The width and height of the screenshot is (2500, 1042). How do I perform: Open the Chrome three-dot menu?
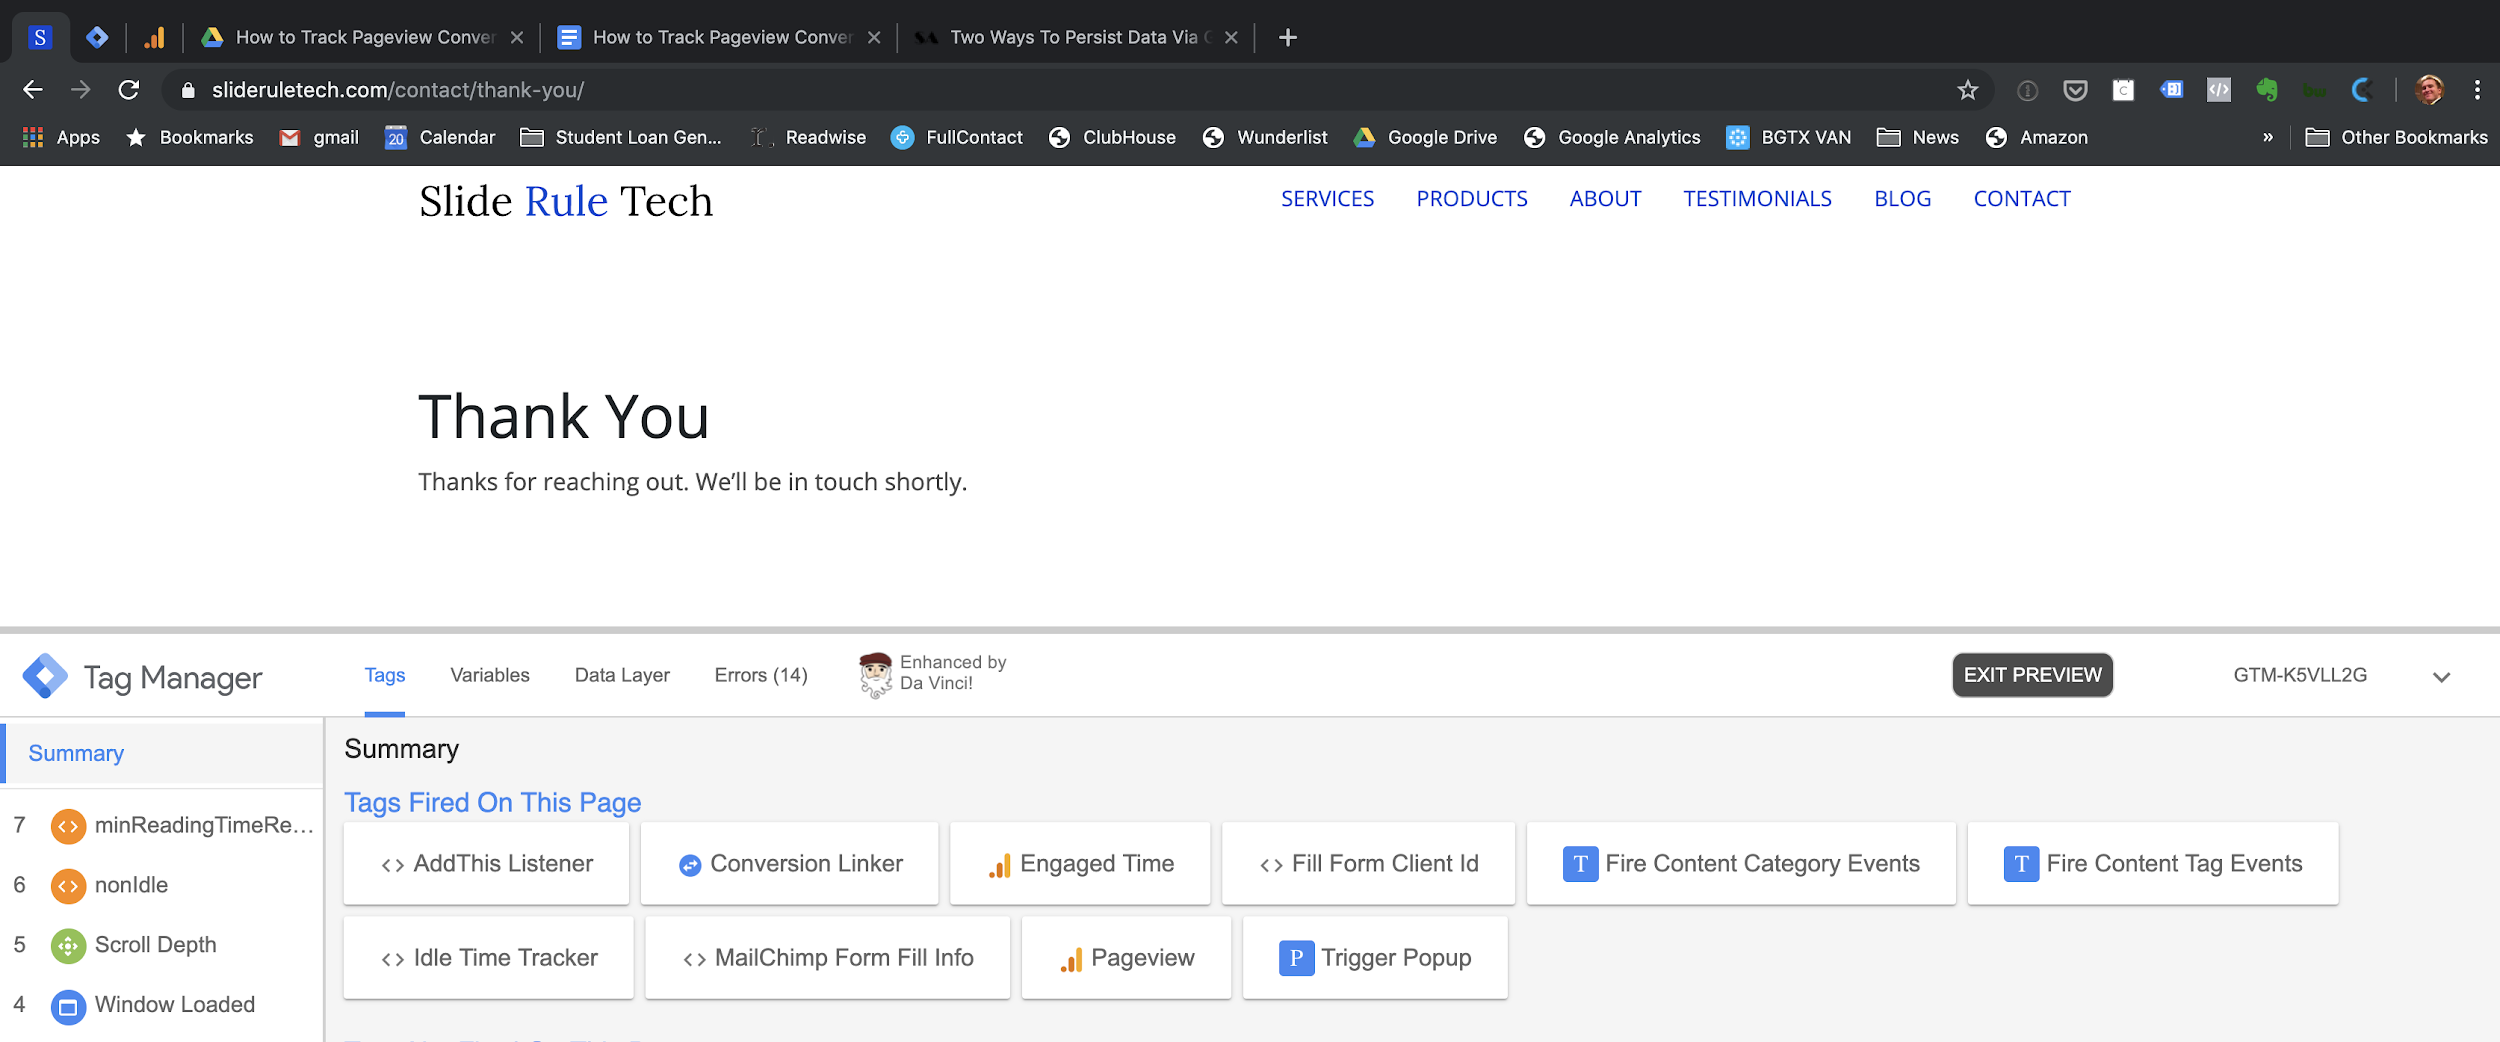[x=2477, y=90]
